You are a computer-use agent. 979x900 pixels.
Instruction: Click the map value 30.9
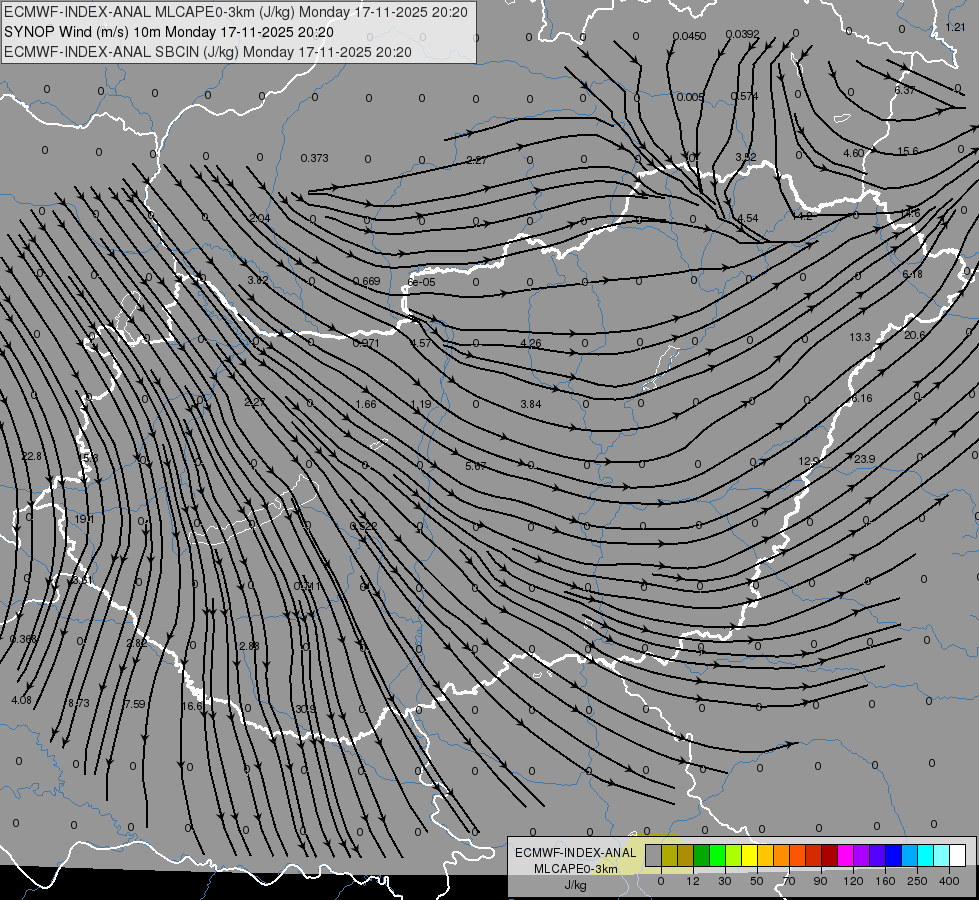pos(305,709)
